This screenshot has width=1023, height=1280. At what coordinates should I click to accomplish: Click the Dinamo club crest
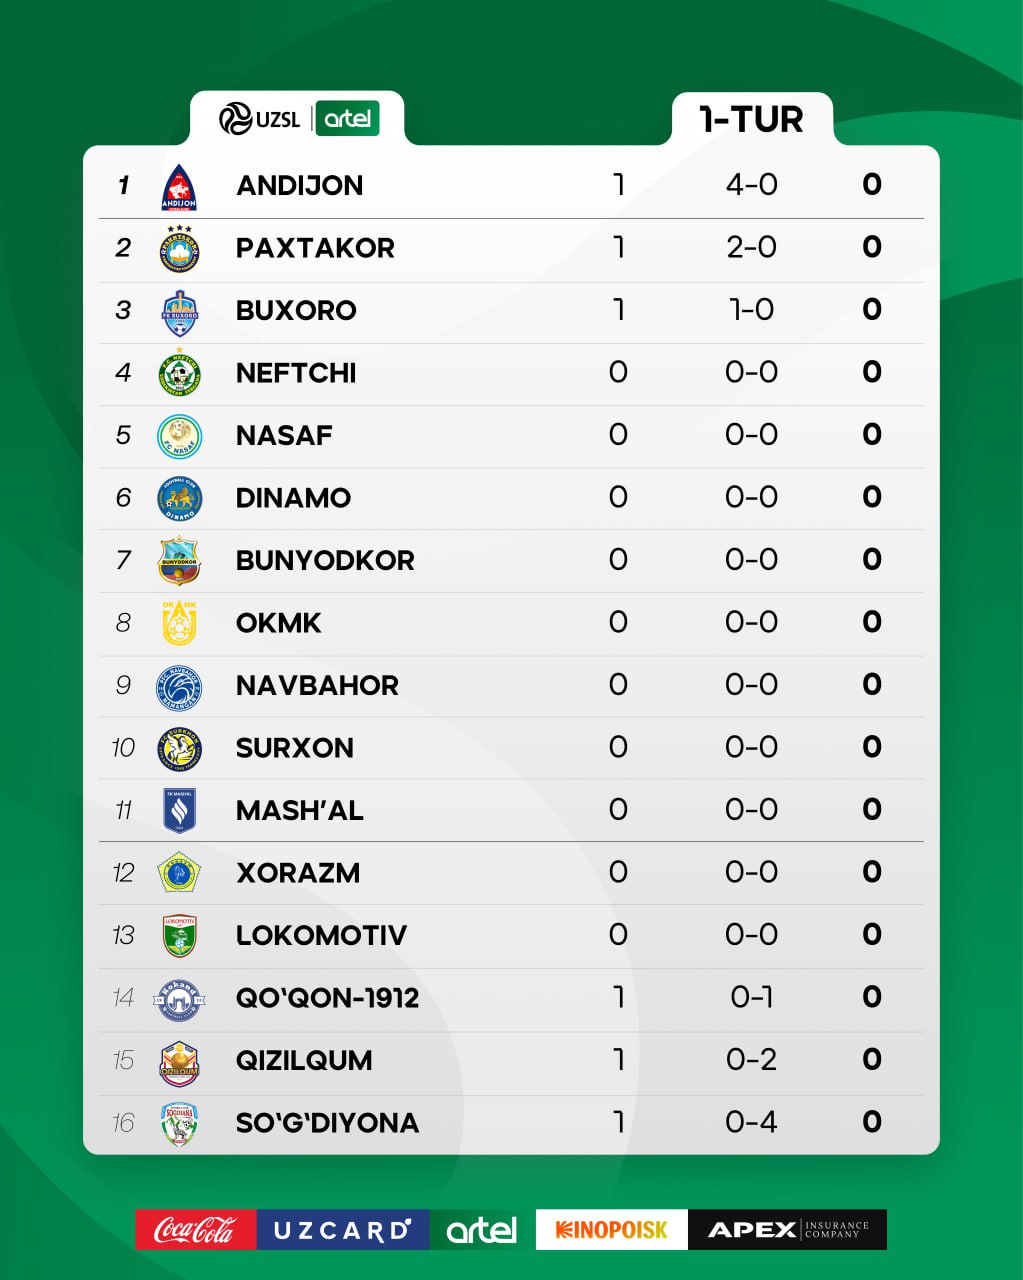click(x=180, y=499)
